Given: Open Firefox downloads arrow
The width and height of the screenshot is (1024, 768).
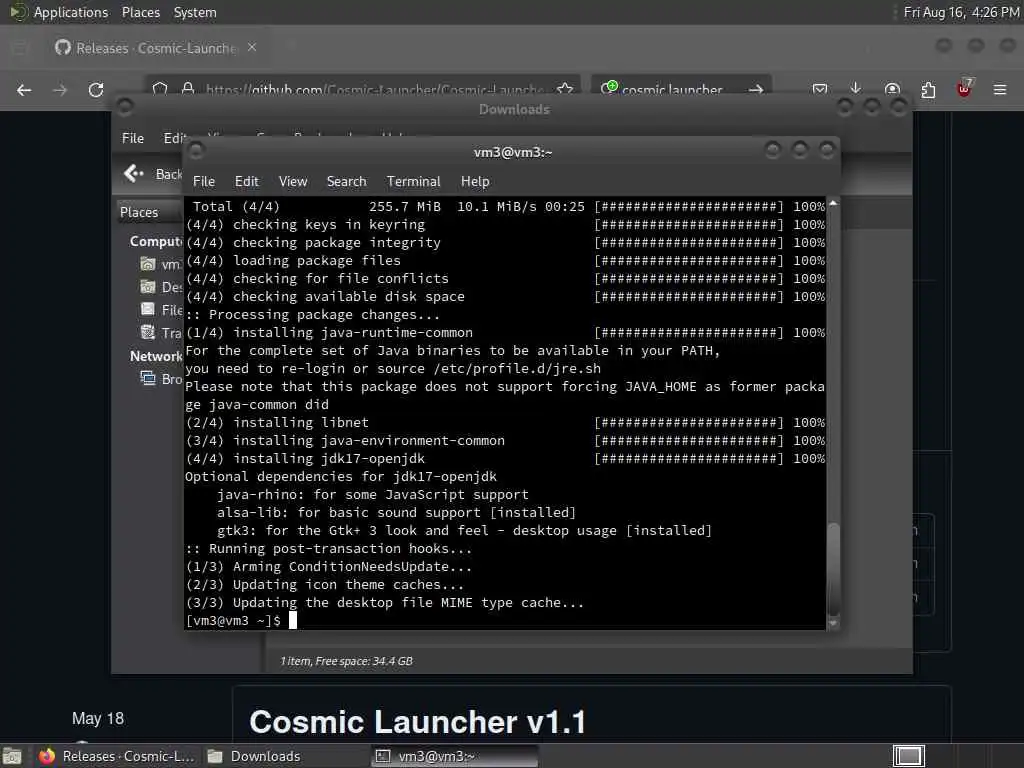Looking at the screenshot, I should point(856,89).
